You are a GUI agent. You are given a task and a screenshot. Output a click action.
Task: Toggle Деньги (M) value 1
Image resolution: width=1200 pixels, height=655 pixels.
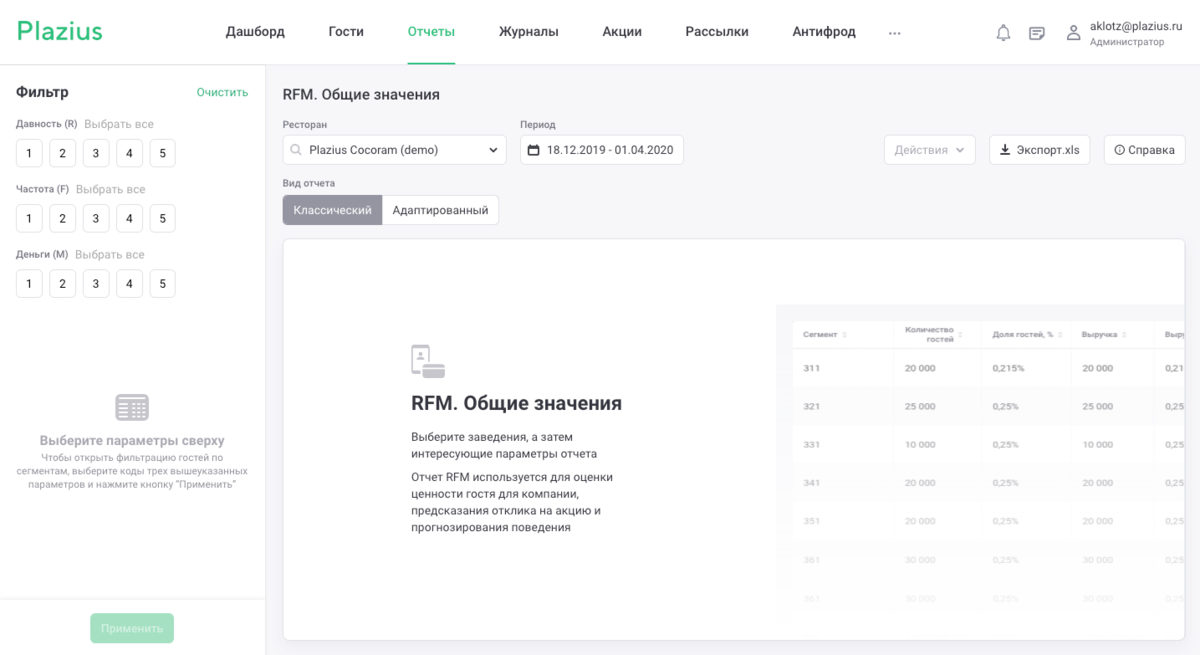point(29,284)
